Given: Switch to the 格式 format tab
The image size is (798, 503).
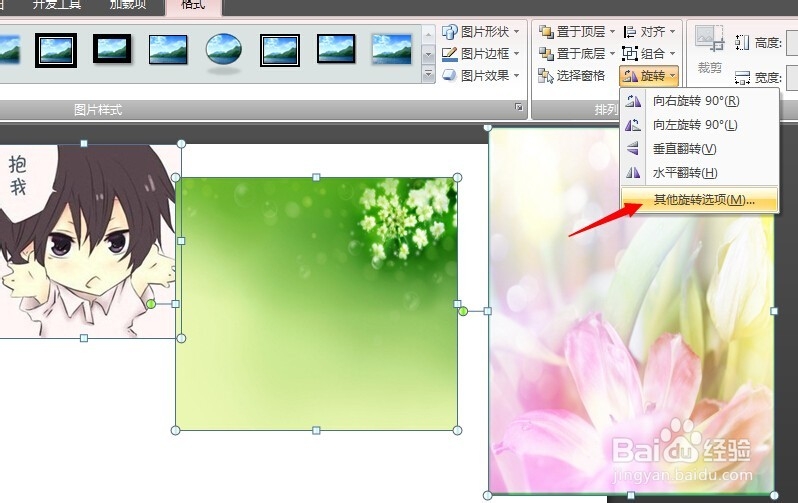Looking at the screenshot, I should coord(193,5).
